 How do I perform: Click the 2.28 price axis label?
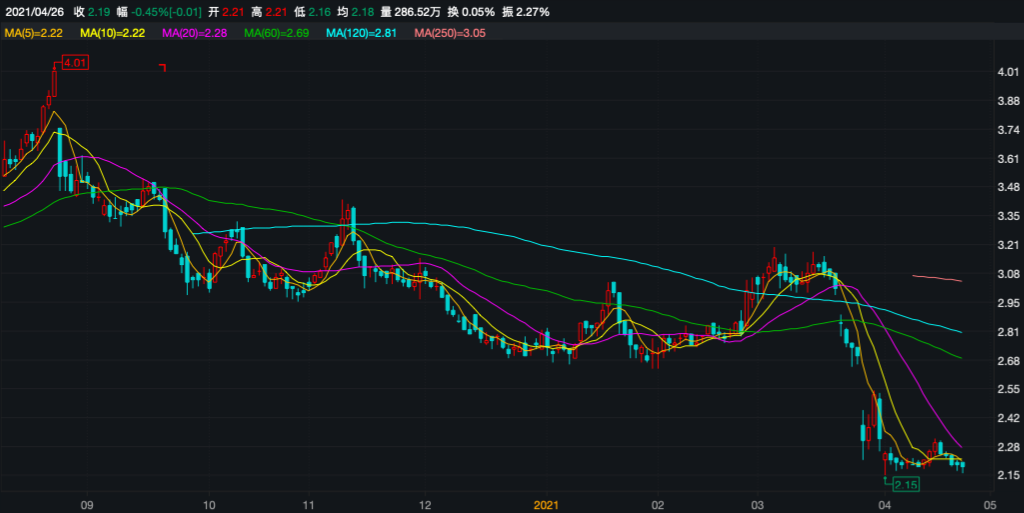coord(1008,447)
